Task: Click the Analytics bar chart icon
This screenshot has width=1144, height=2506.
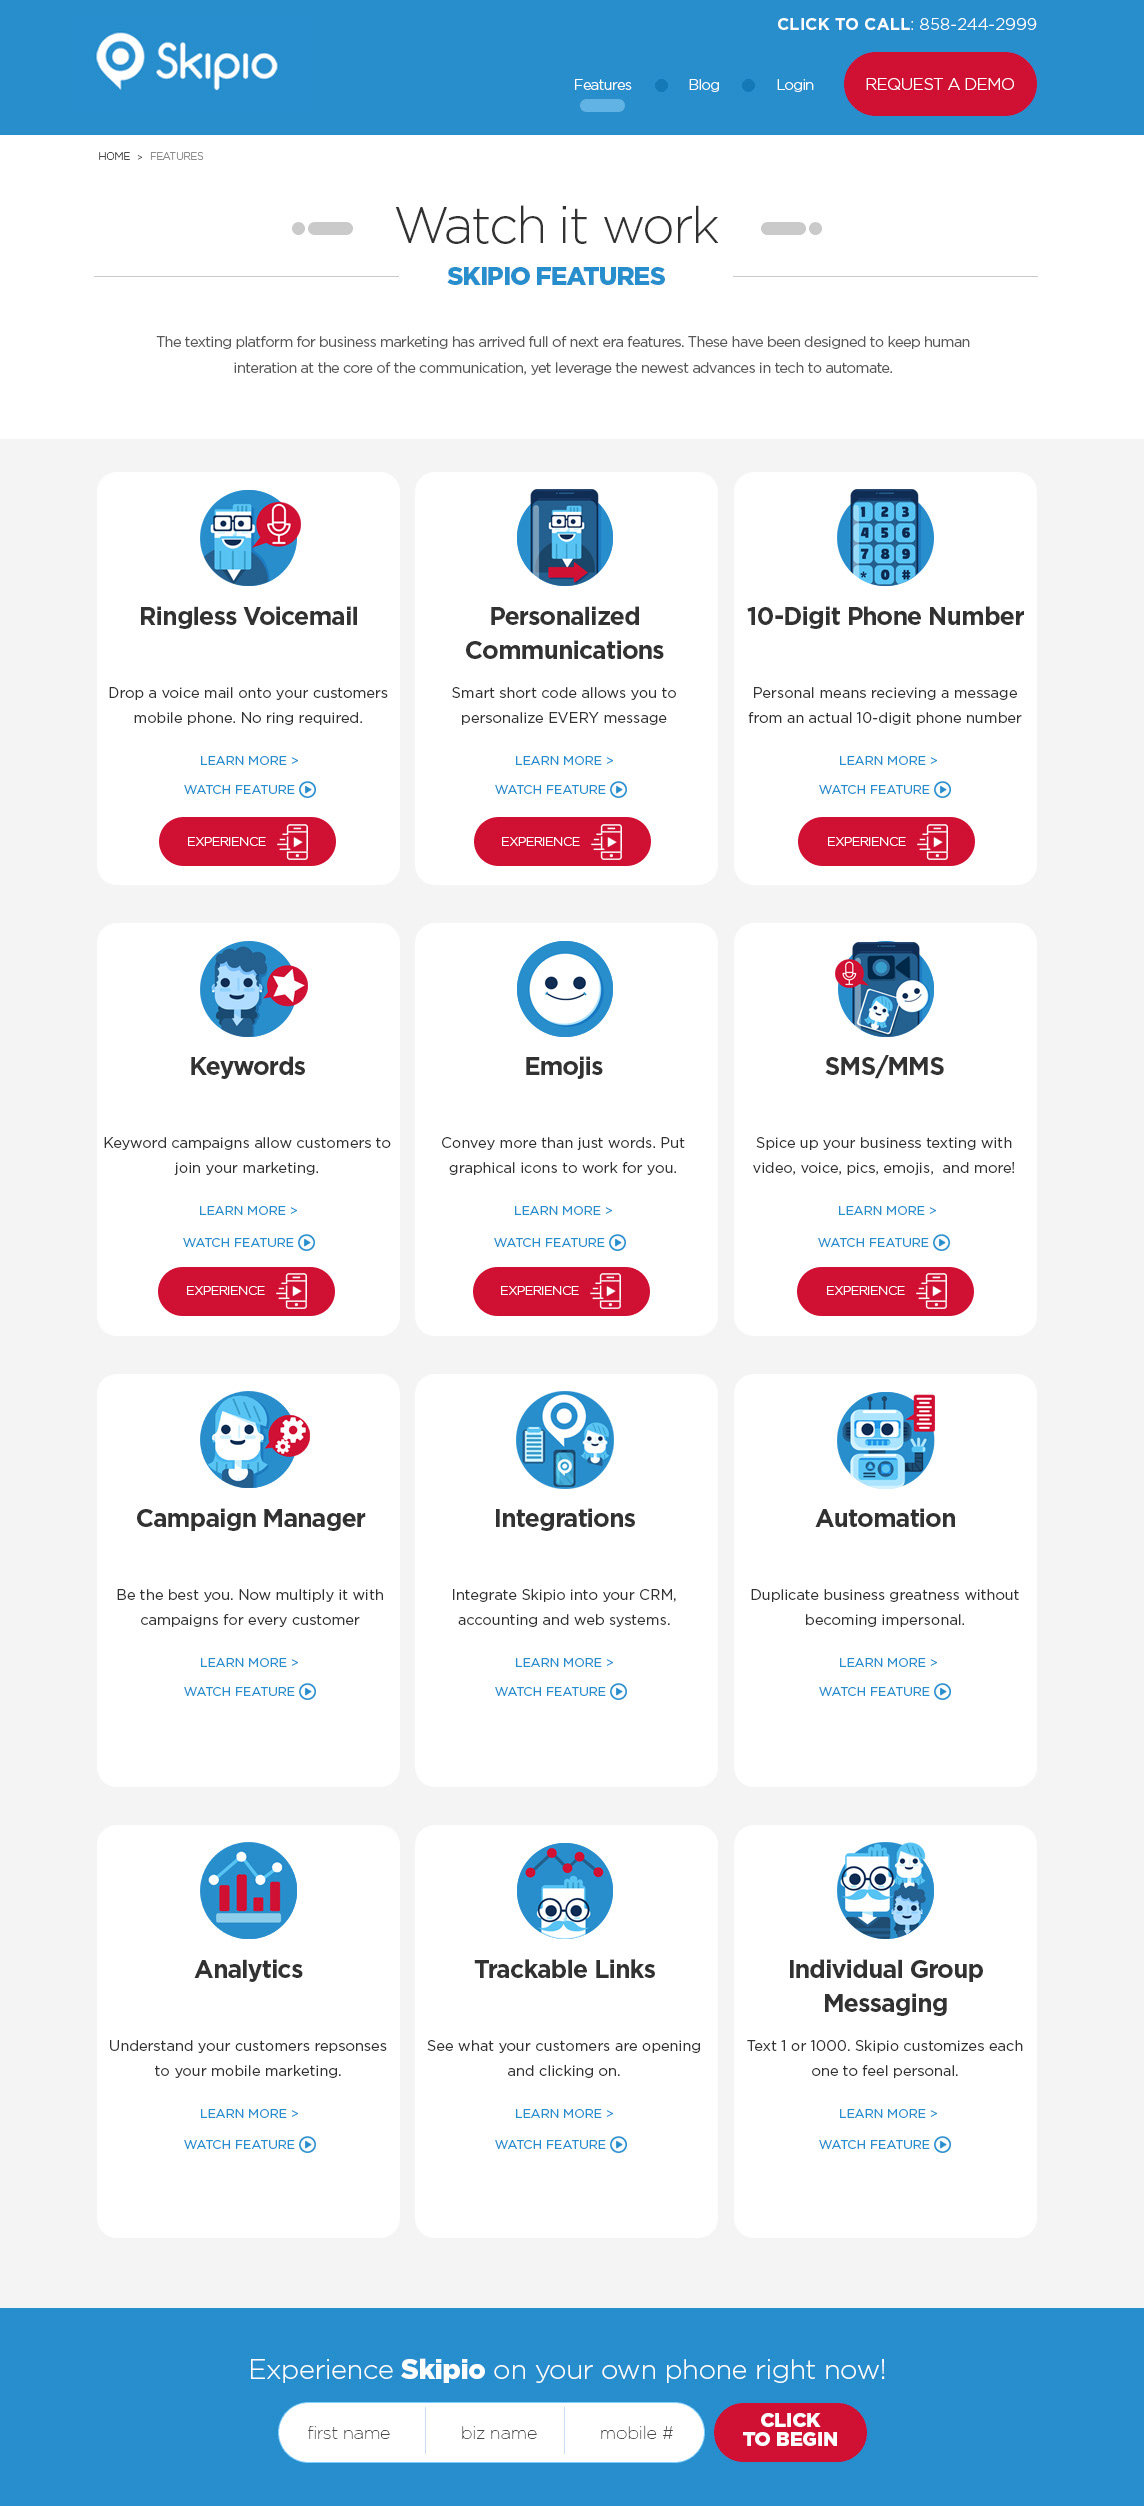Action: tap(248, 1890)
